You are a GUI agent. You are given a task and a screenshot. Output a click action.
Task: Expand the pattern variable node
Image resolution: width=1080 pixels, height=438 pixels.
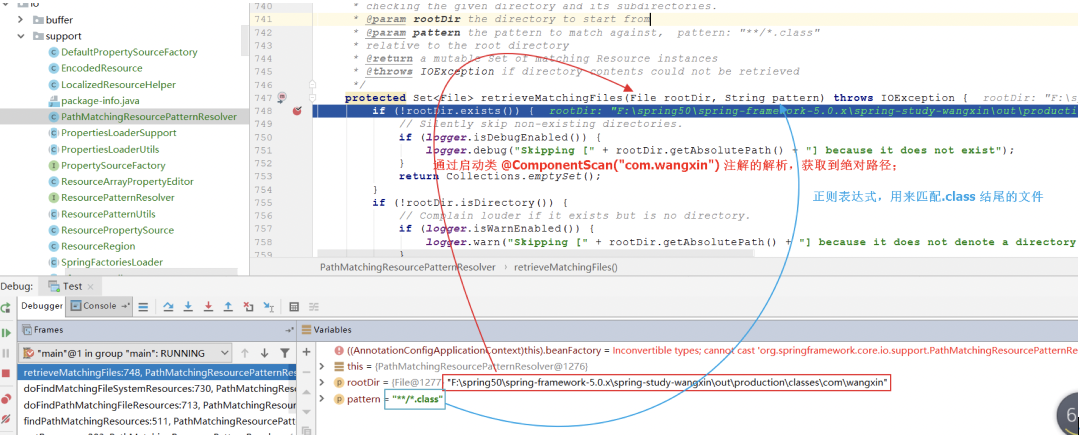(322, 399)
